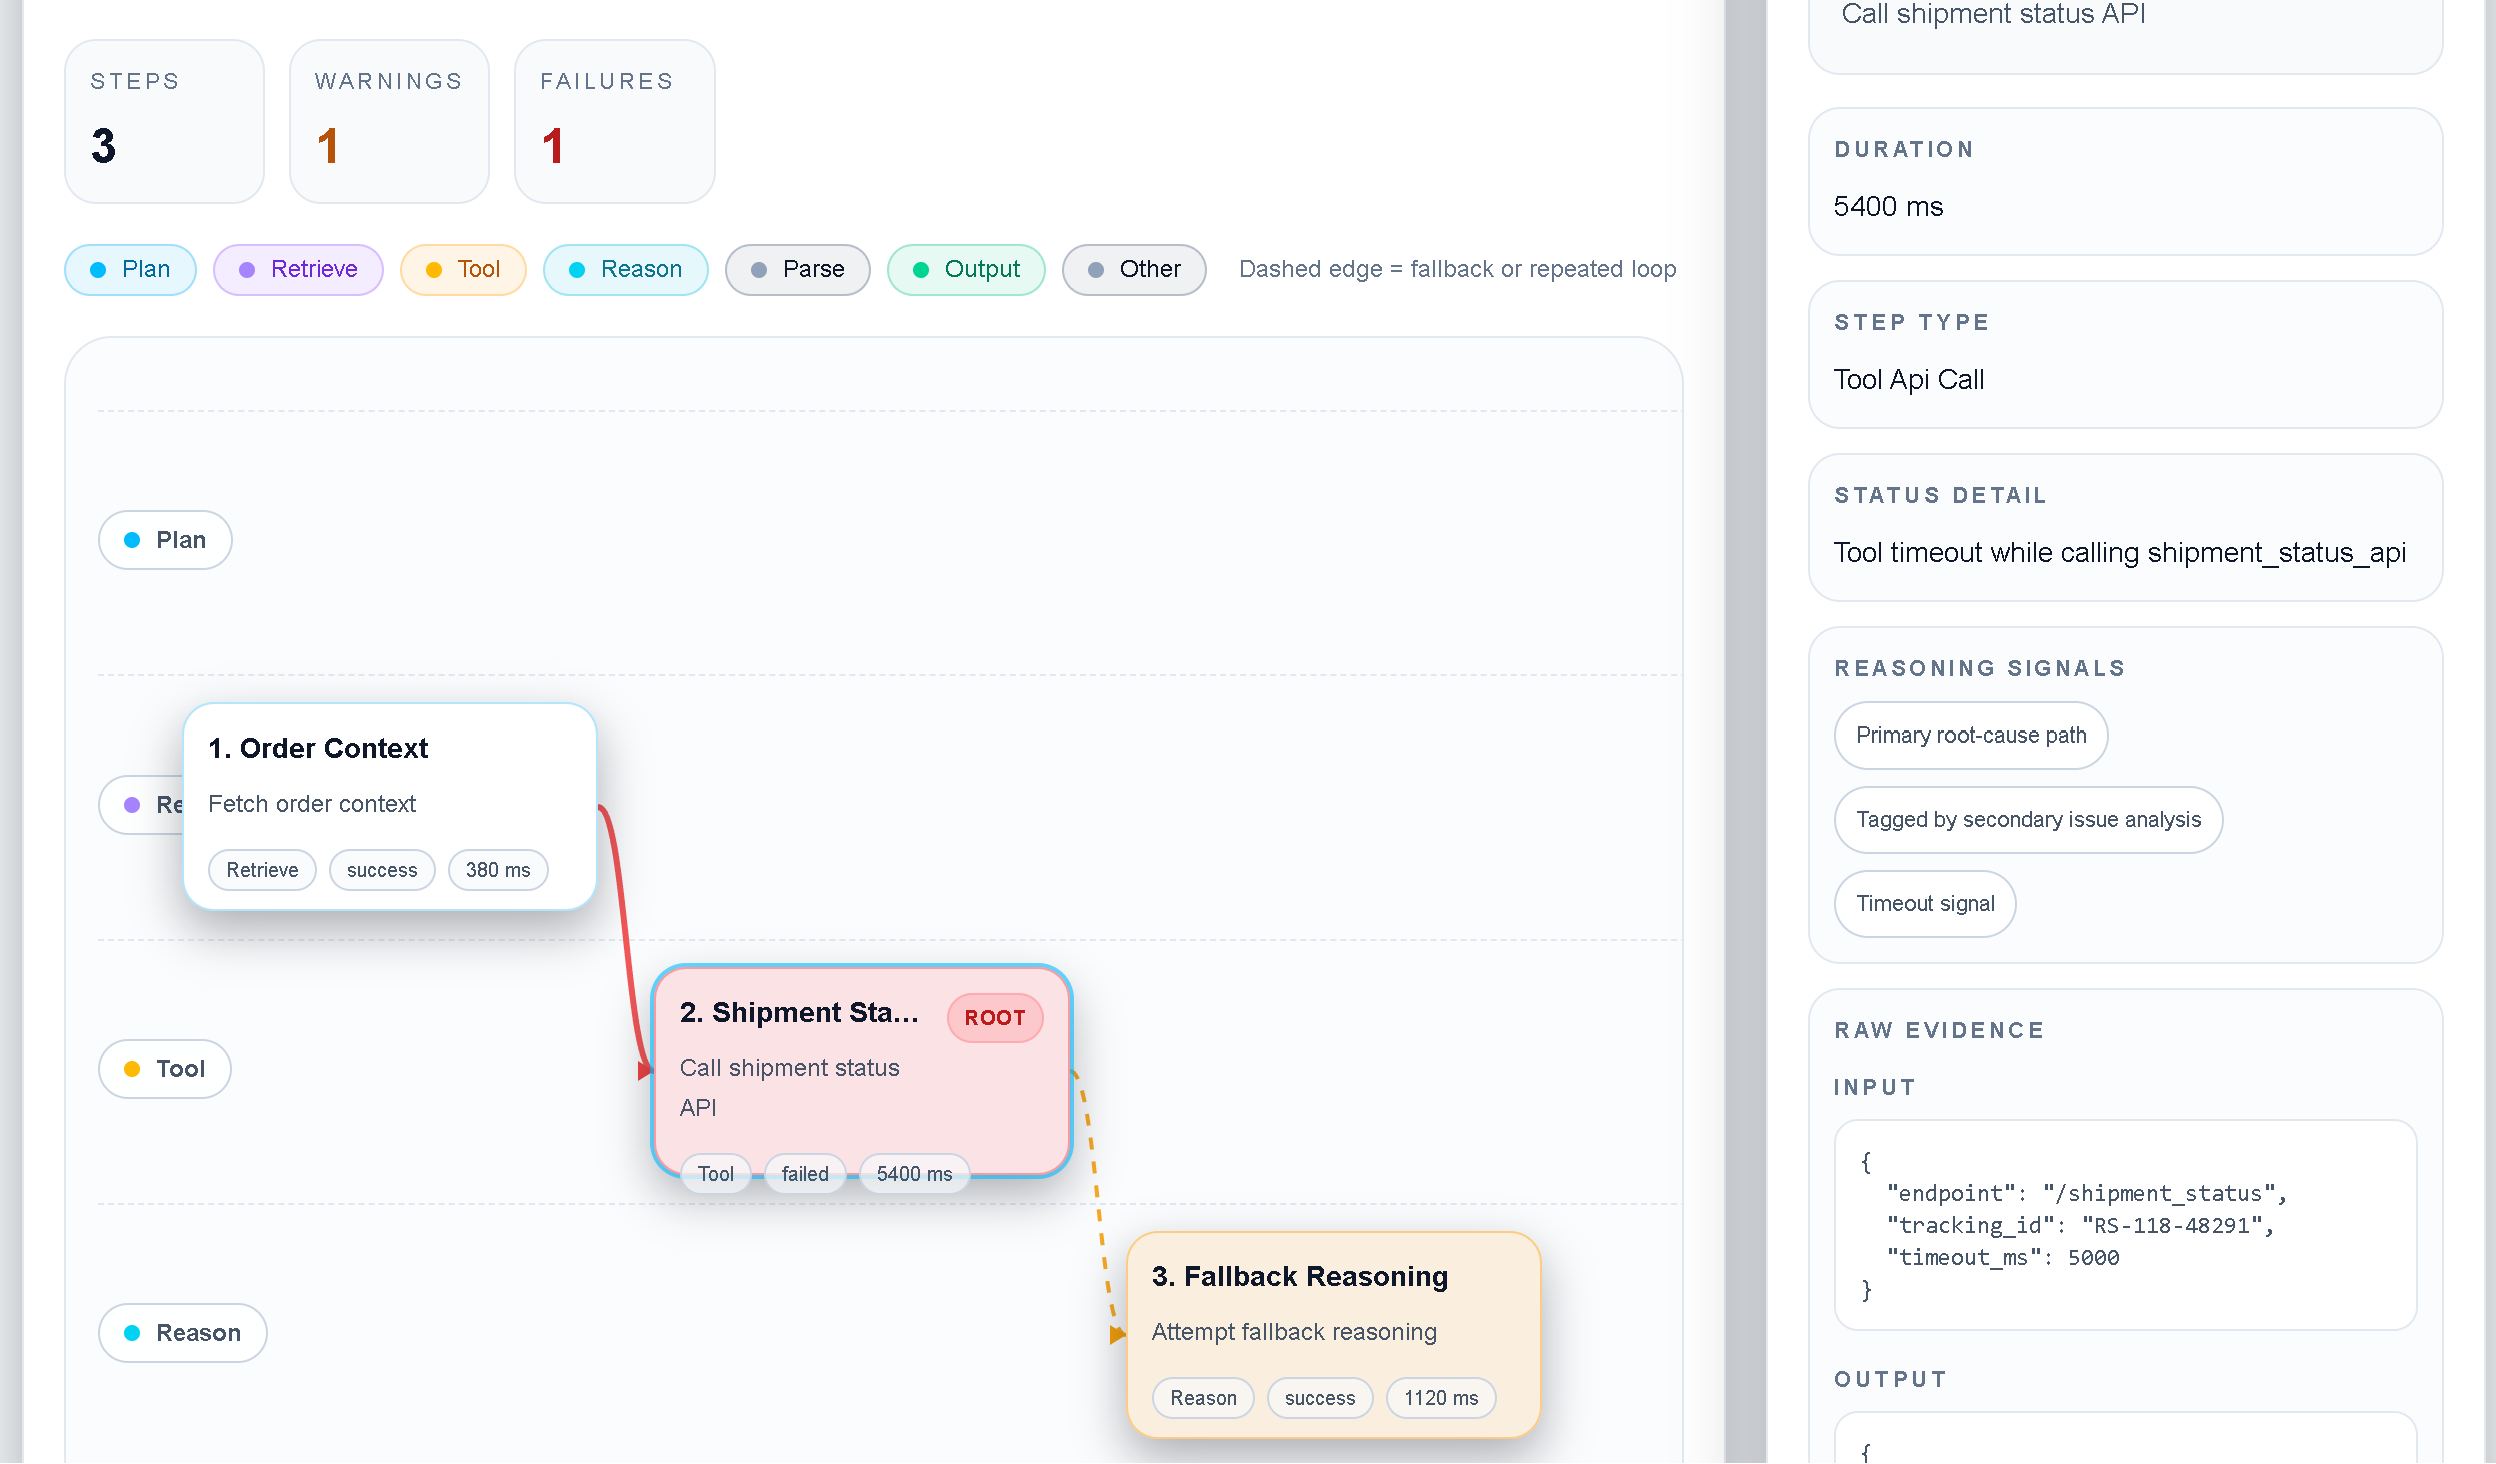Toggle the Tool legend filter chip
Screen dimensions: 2496x1464
click(463, 269)
